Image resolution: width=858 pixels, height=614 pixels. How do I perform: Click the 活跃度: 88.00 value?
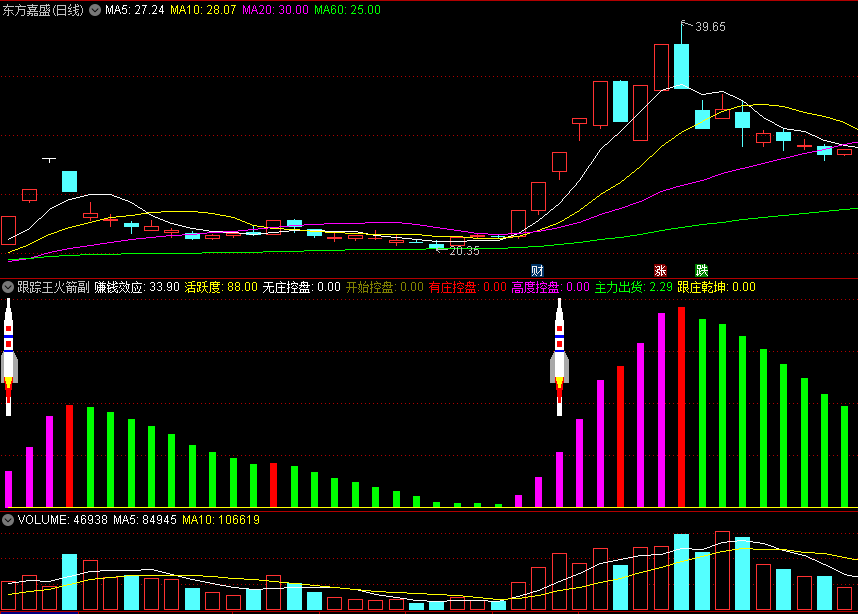tap(221, 287)
